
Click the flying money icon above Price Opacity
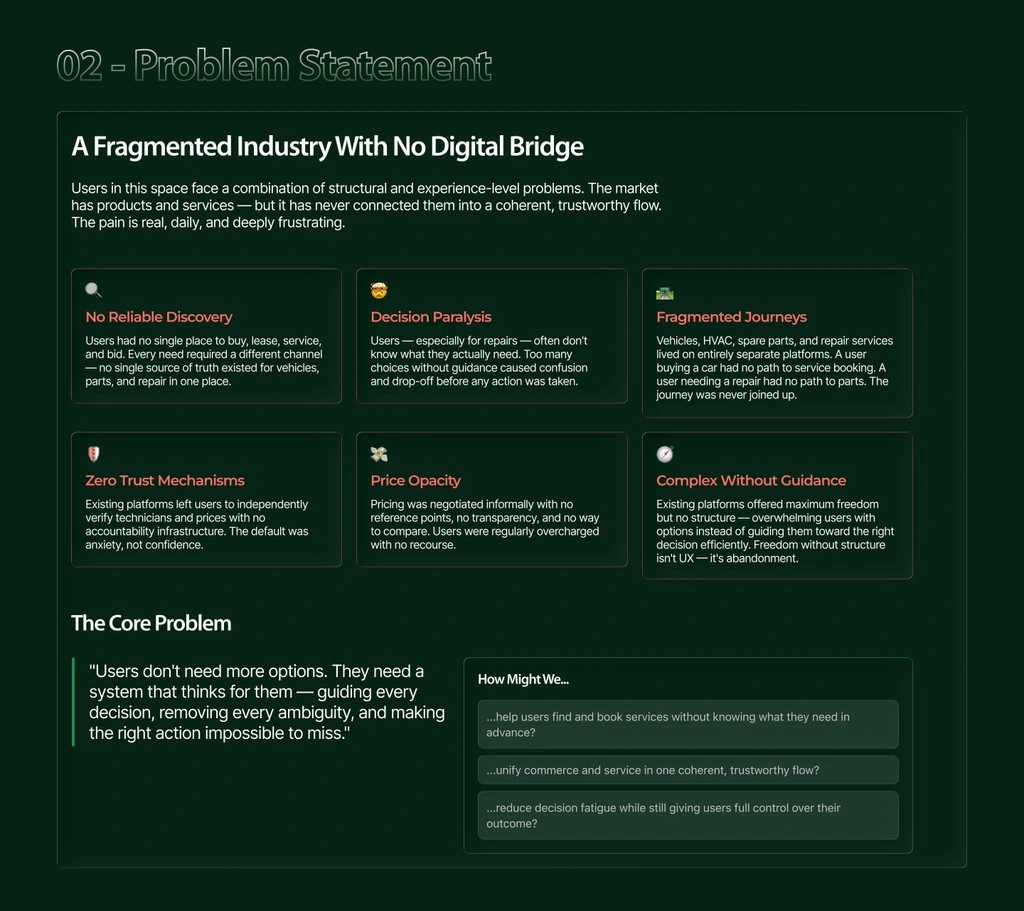tap(379, 454)
